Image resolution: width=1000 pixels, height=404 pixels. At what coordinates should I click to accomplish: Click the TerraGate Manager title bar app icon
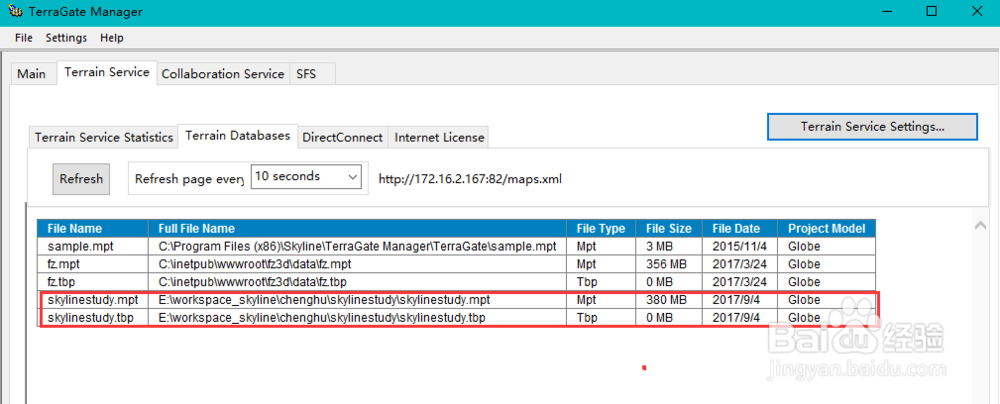[x=16, y=11]
